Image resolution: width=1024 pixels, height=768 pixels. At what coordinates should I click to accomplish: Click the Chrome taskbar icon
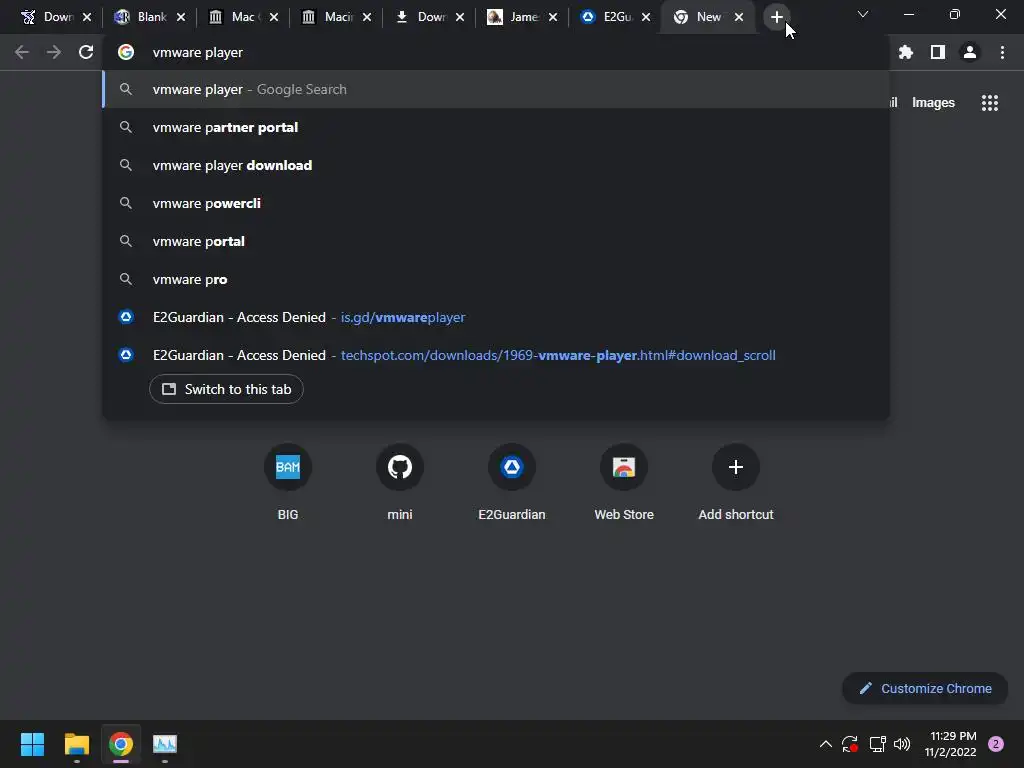[x=121, y=744]
